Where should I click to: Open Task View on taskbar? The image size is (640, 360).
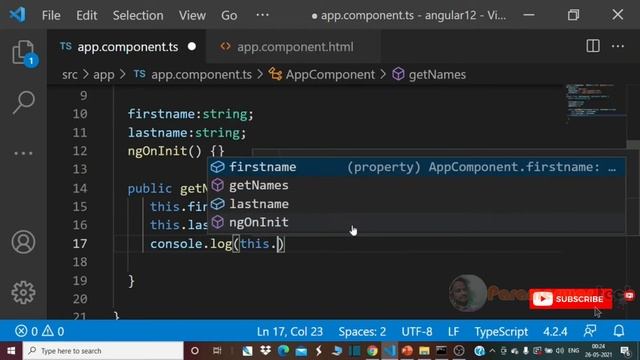tap(217, 351)
